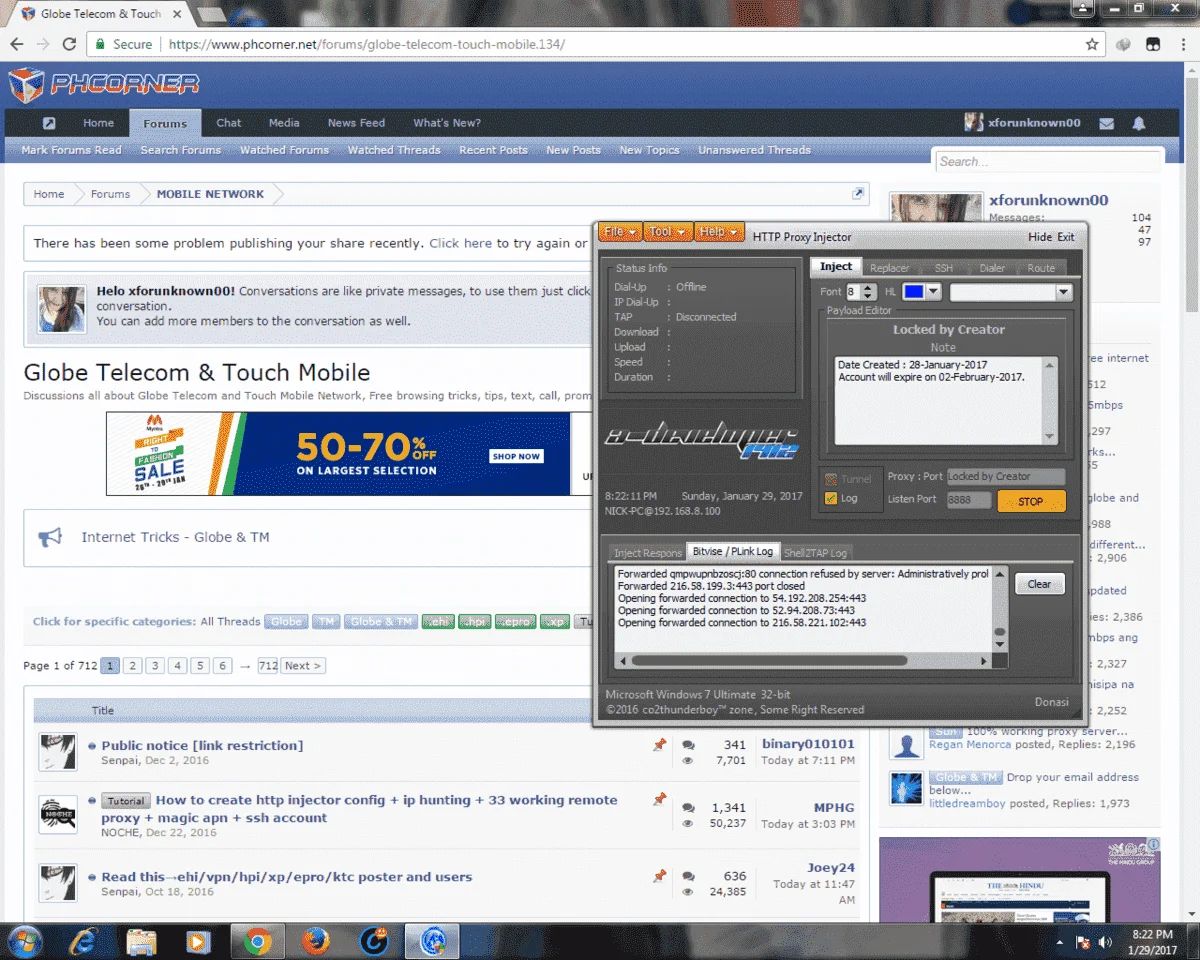1200x960 pixels.
Task: Click Hide on the injector title bar
Action: click(1040, 237)
